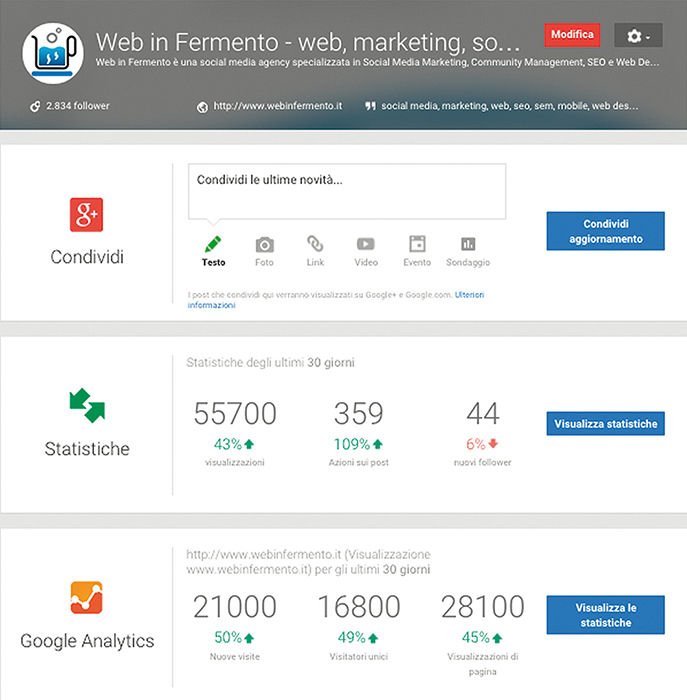Click the social media agency description line
The width and height of the screenshot is (687, 700).
(377, 62)
